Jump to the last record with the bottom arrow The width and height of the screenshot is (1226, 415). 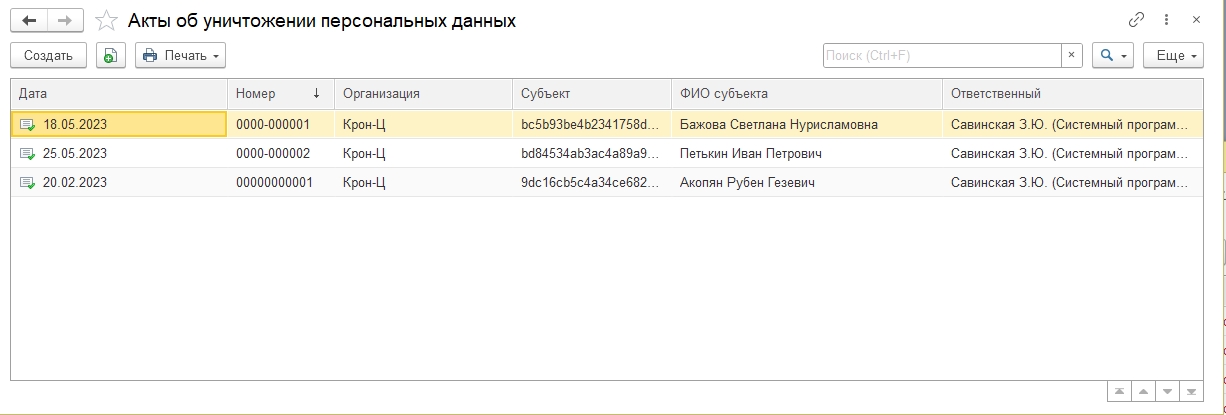coord(1191,389)
